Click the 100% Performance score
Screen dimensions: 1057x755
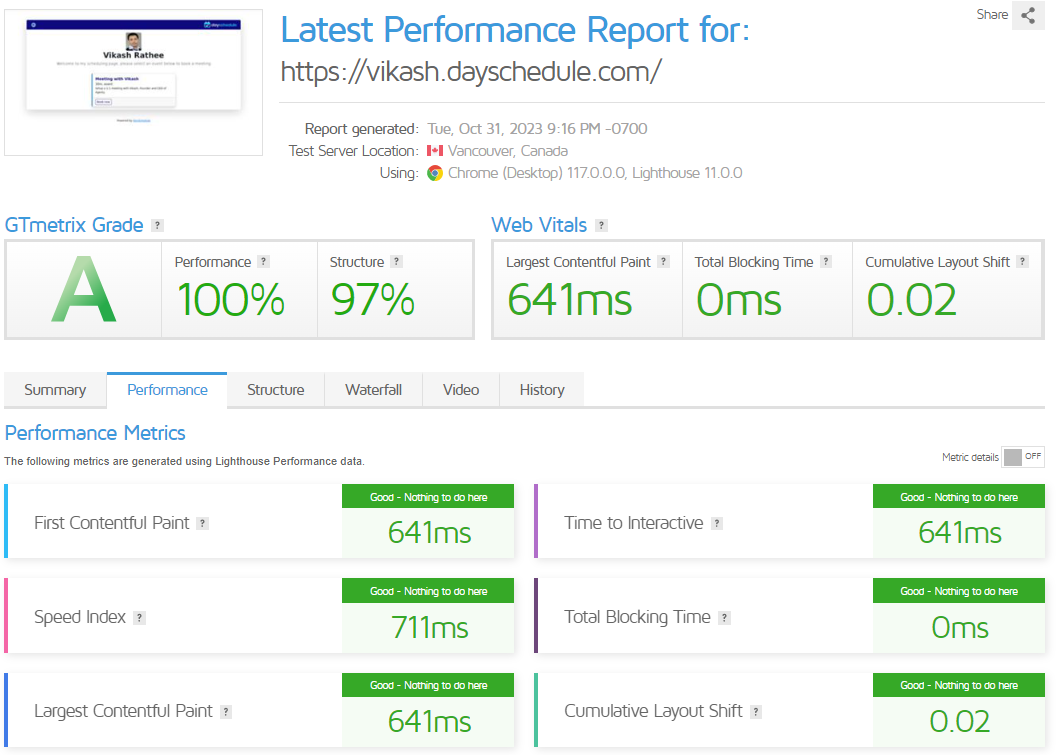[x=231, y=300]
